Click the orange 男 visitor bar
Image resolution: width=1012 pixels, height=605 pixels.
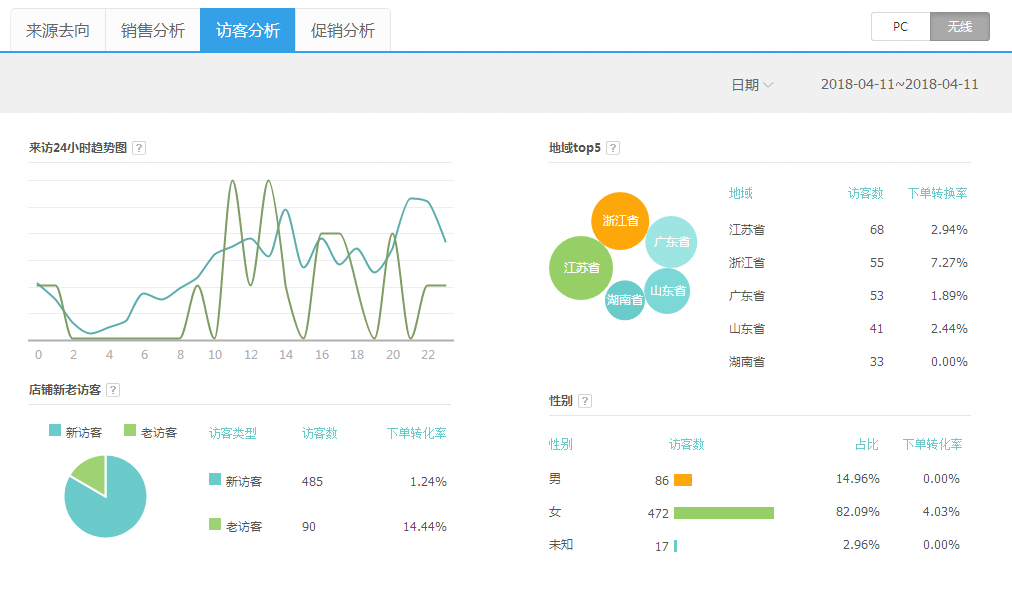pos(683,480)
